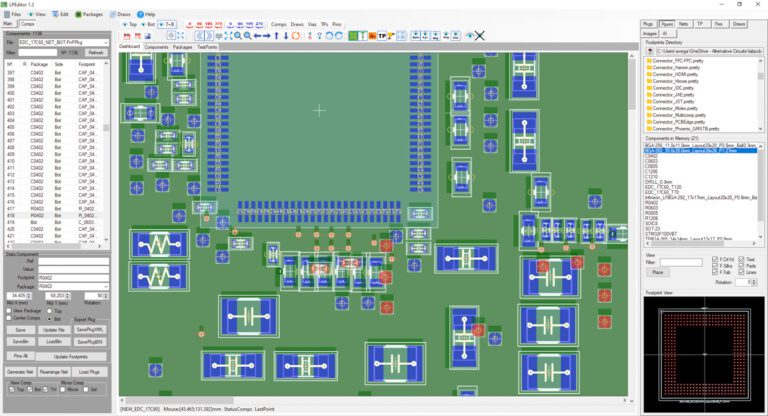
Task: Toggle the eye visibility icon in toolbar
Action: coord(470,36)
